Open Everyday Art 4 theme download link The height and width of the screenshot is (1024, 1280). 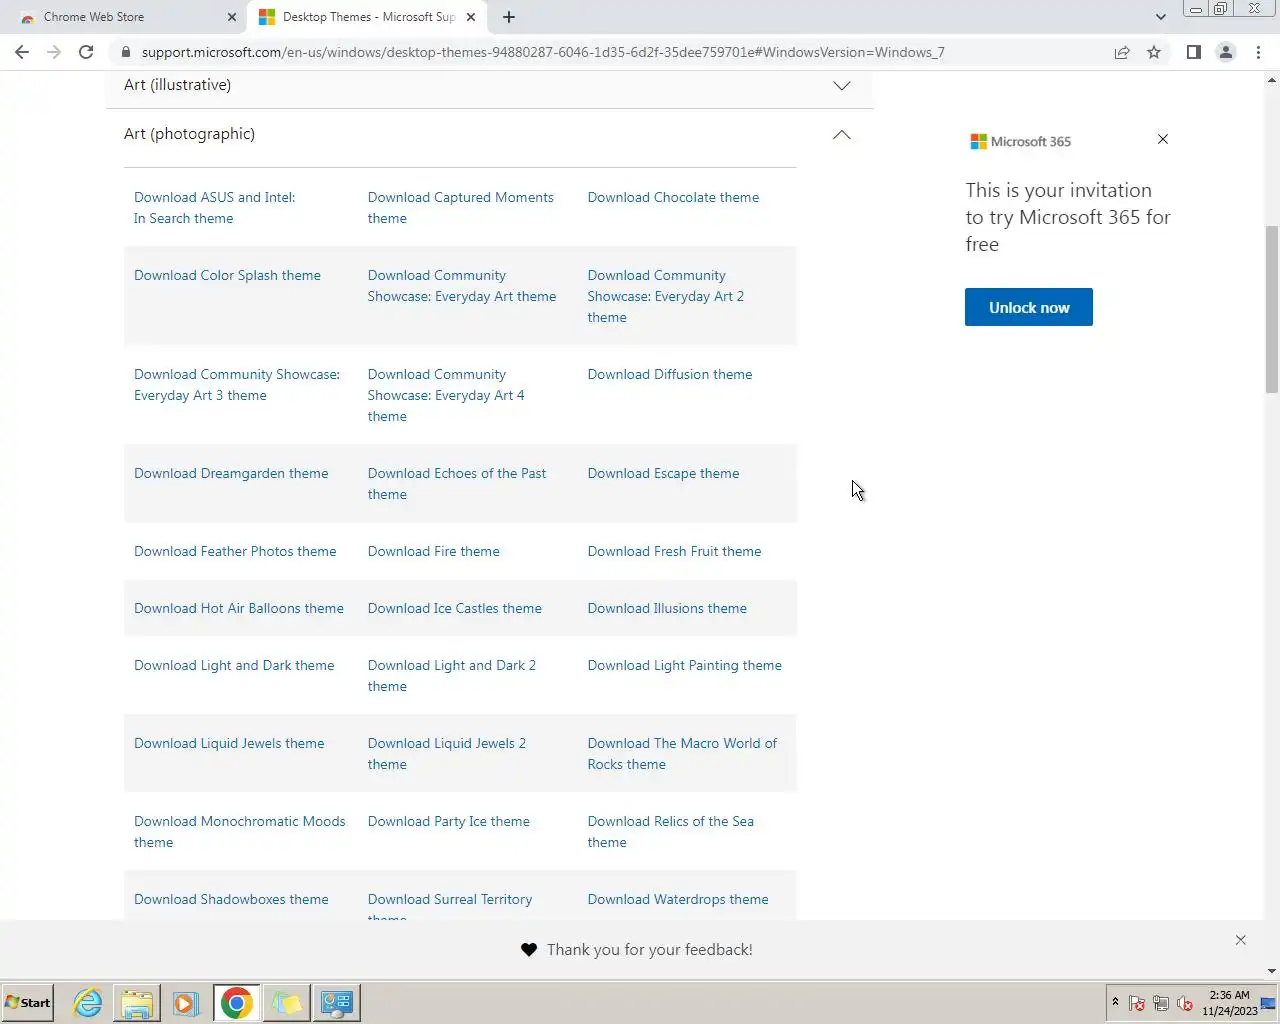[446, 395]
